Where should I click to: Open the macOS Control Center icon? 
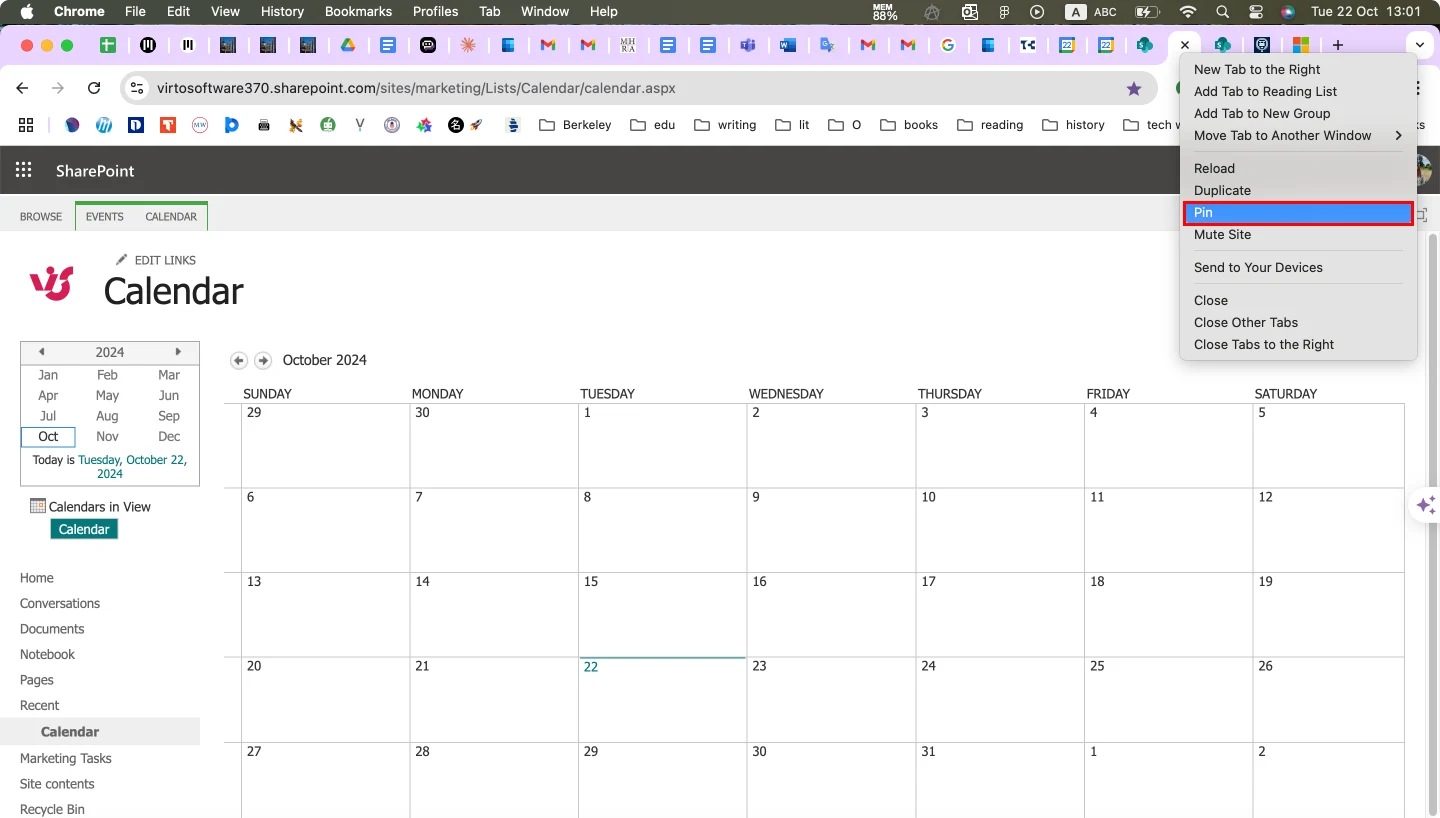pyautogui.click(x=1255, y=12)
